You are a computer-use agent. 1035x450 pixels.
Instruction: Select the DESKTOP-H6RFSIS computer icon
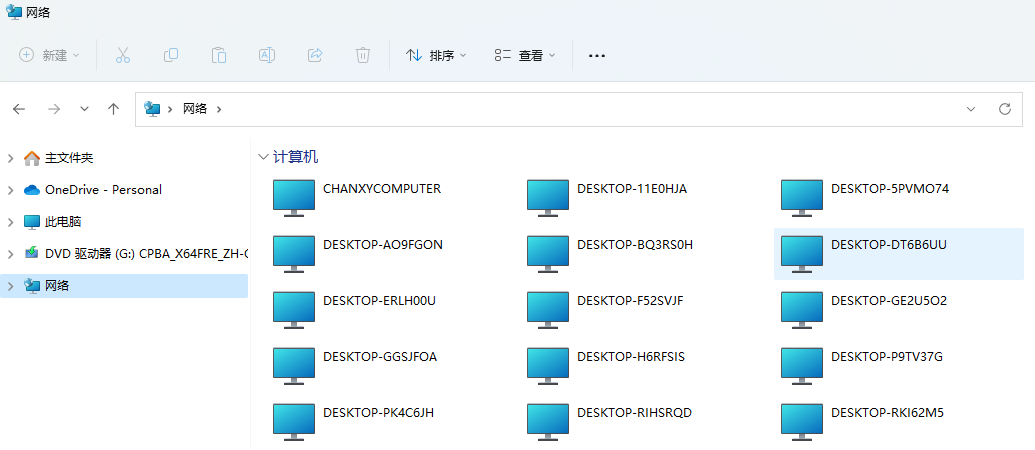548,366
